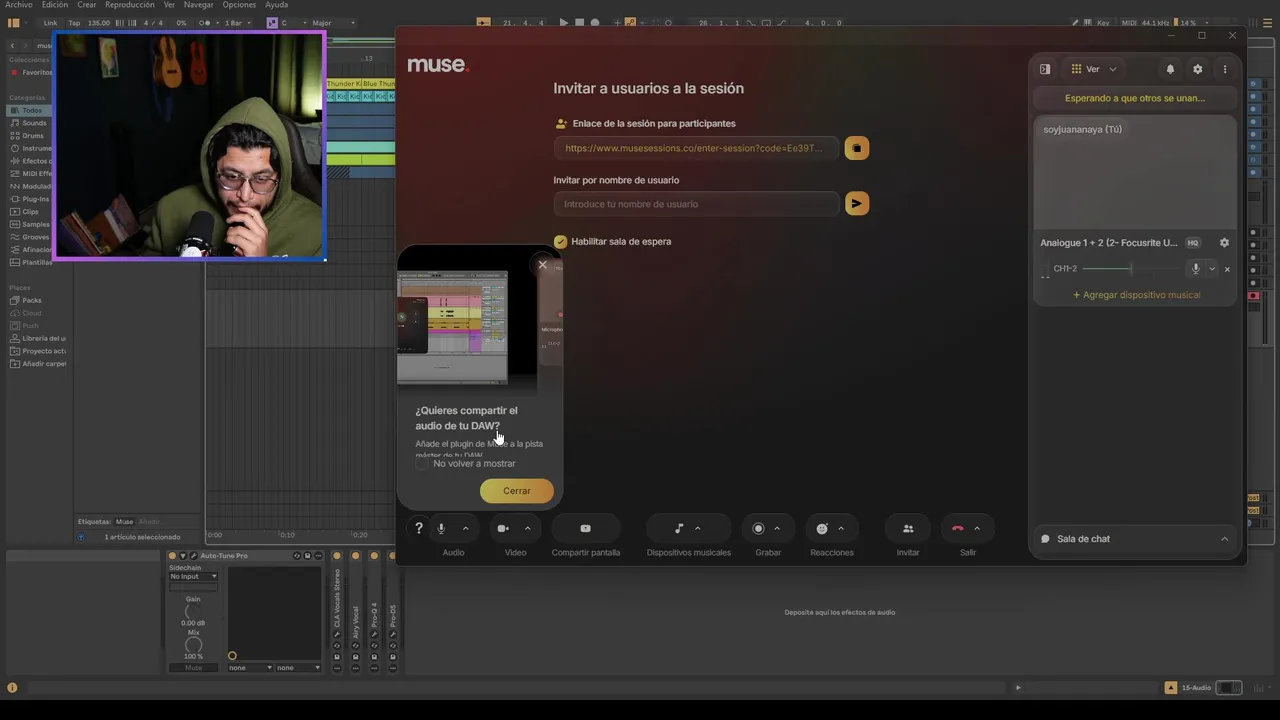Open Focusrite device settings gear
This screenshot has width=1280, height=720.
(x=1224, y=242)
